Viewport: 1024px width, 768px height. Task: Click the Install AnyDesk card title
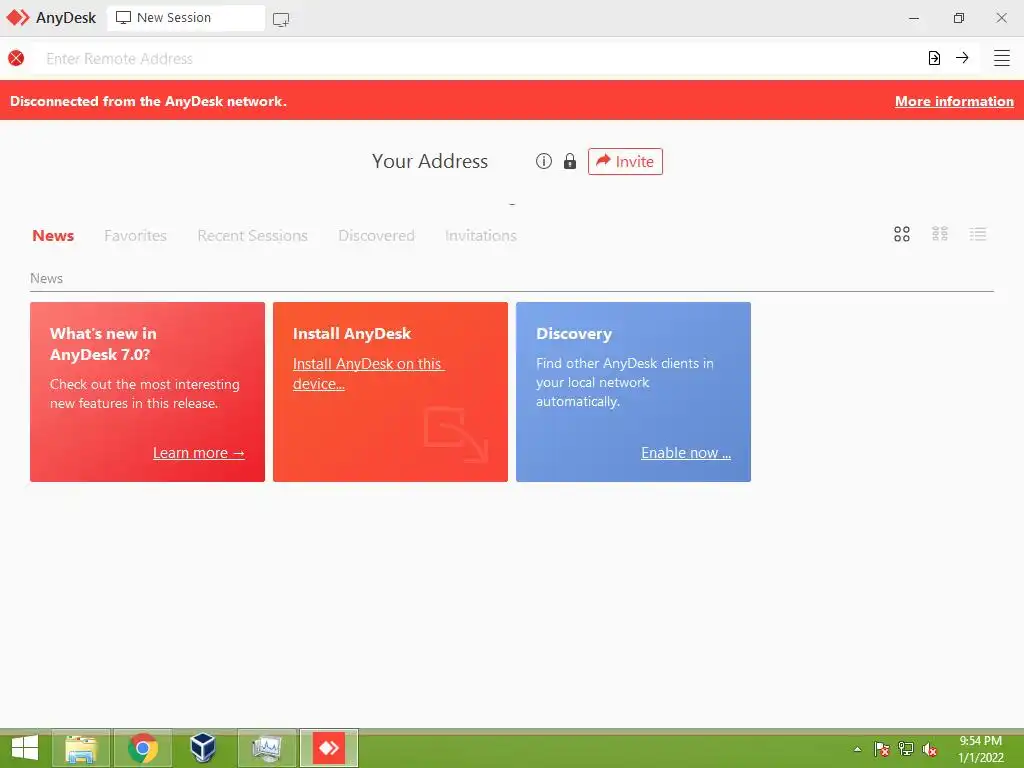352,334
